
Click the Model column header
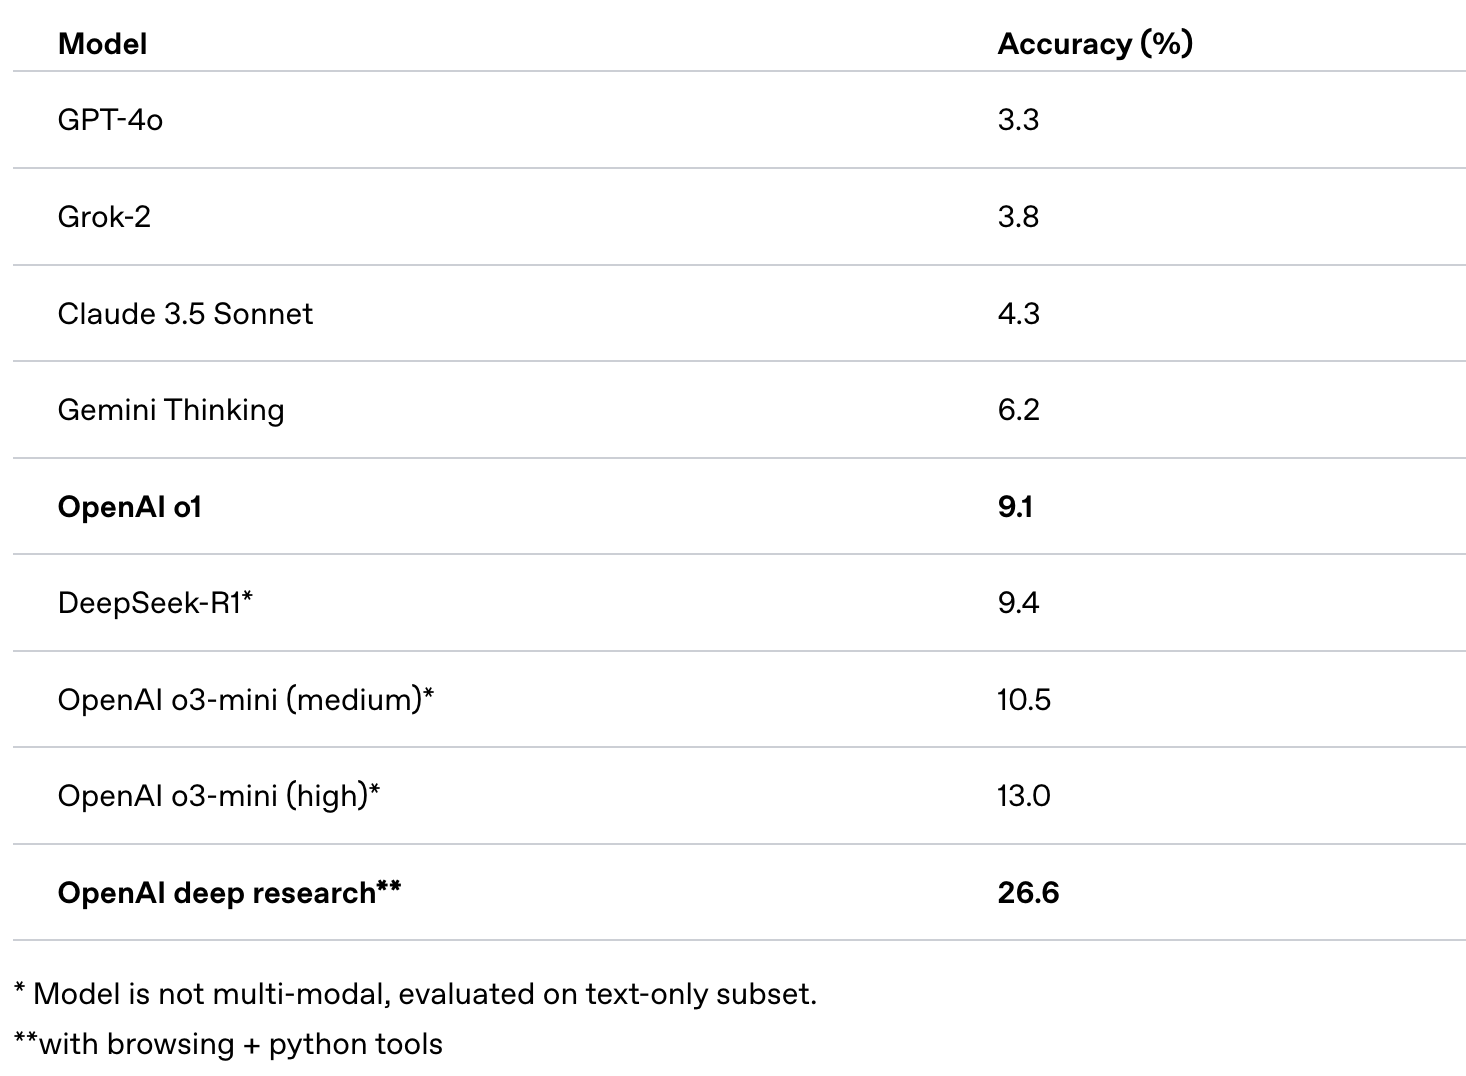coord(102,44)
